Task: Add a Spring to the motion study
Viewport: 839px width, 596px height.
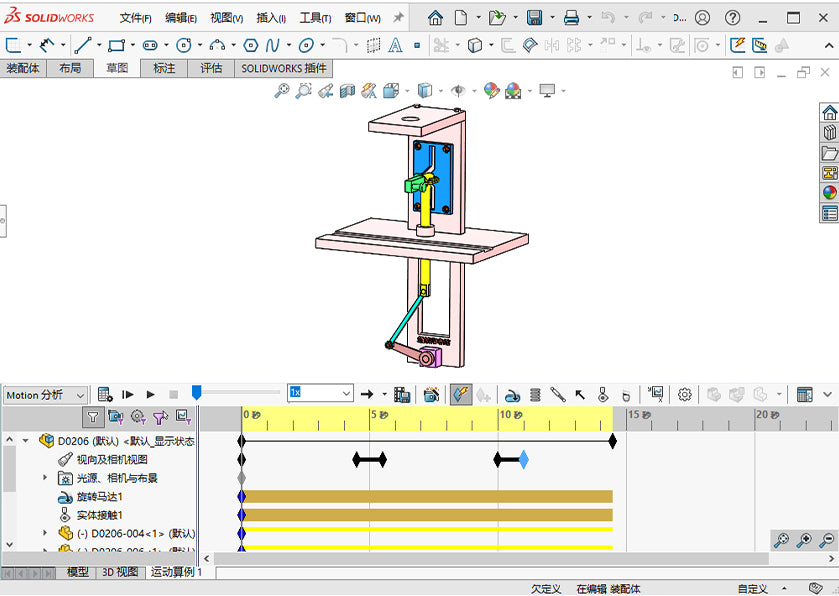Action: click(x=535, y=395)
